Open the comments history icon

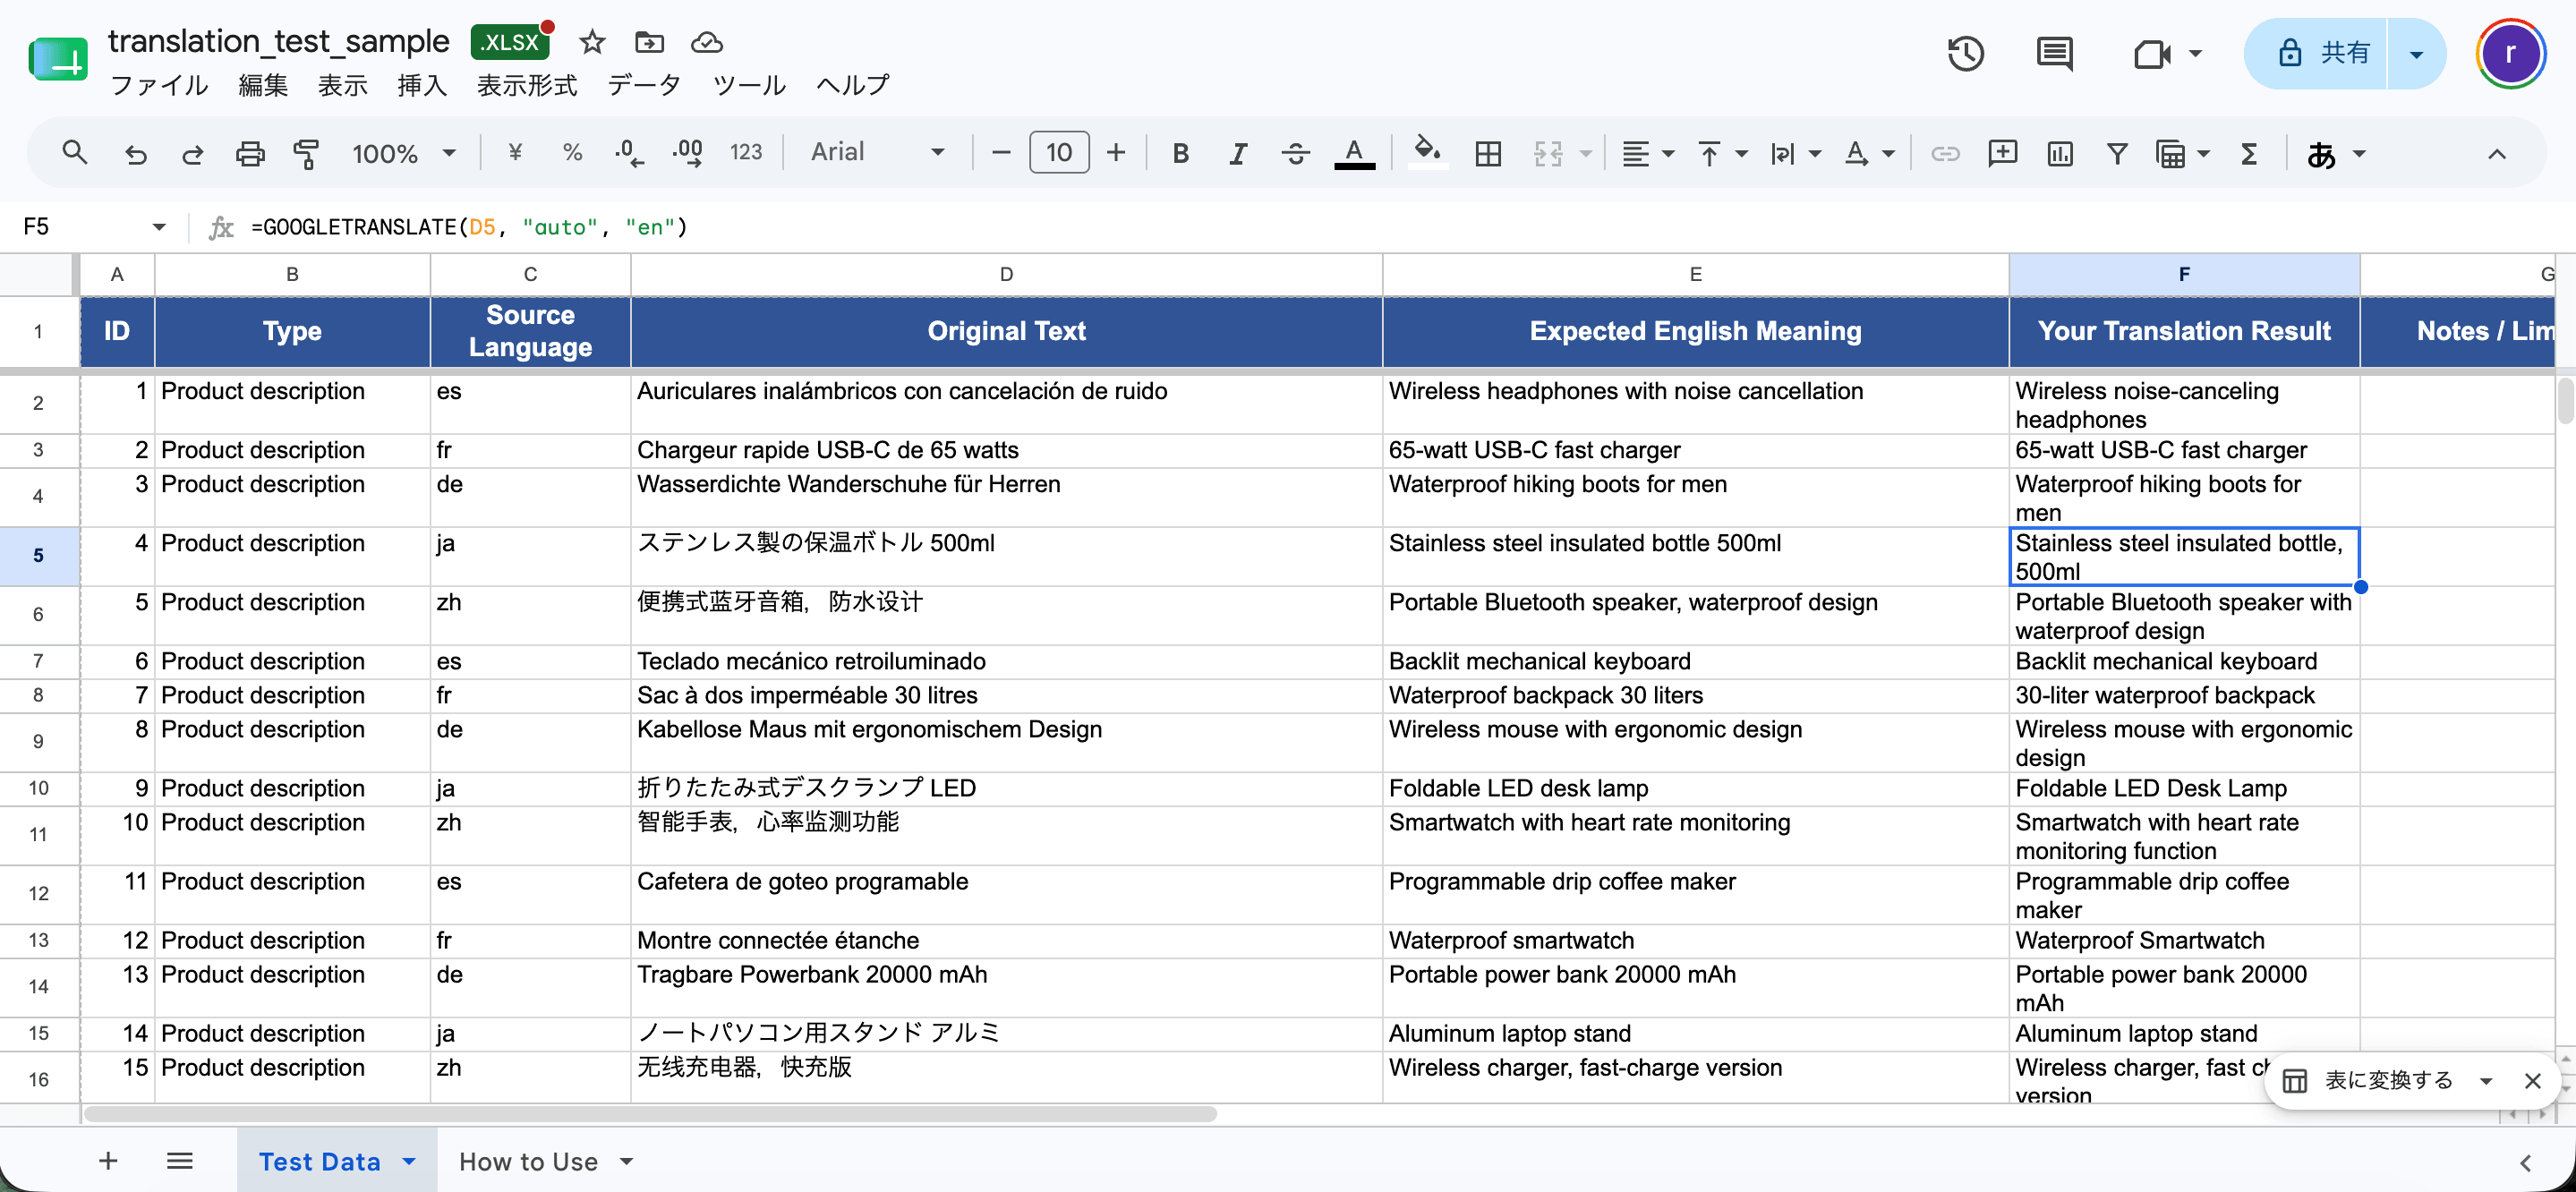(x=2054, y=53)
